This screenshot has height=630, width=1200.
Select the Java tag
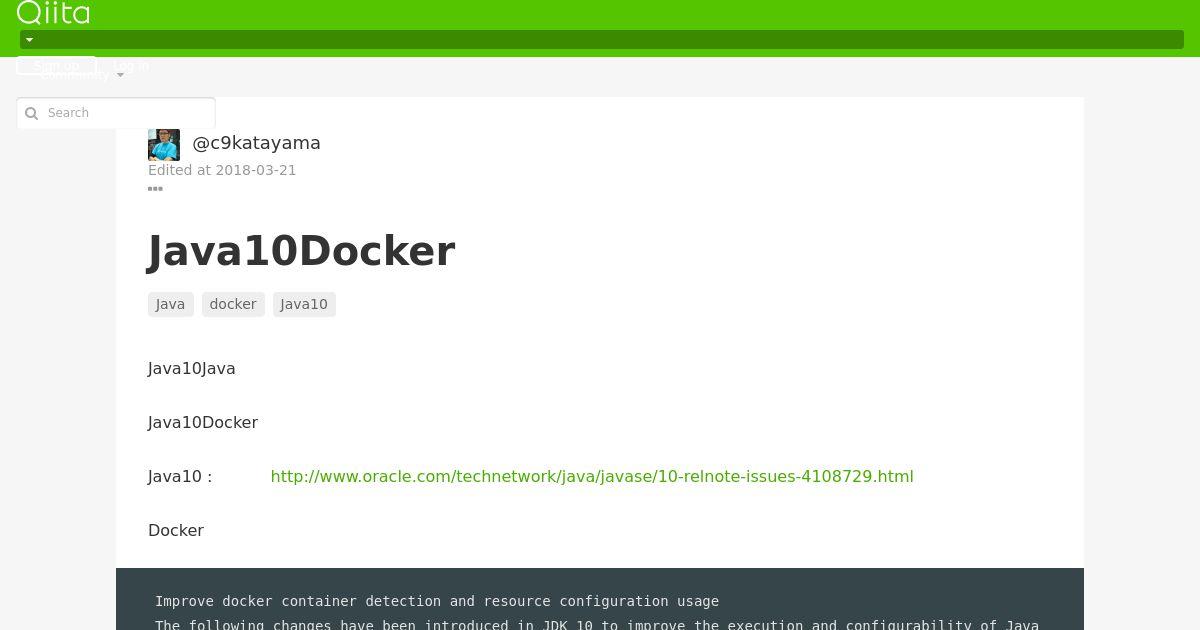point(170,304)
